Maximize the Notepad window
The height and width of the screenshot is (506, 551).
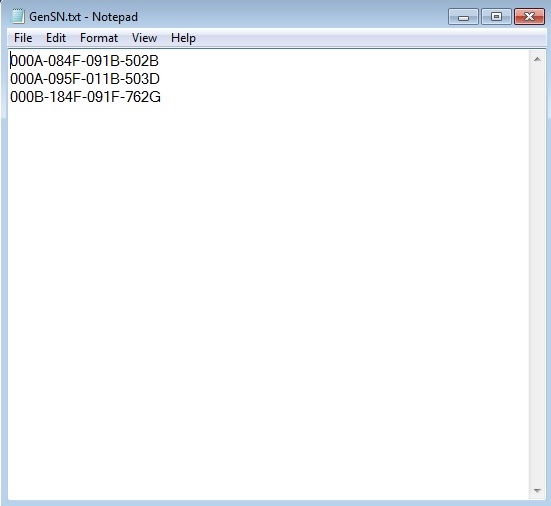click(496, 17)
